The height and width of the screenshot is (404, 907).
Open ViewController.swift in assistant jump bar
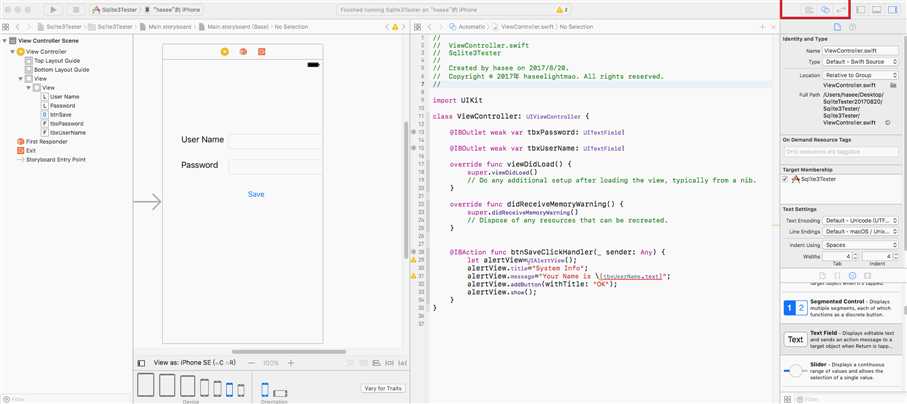tap(522, 27)
